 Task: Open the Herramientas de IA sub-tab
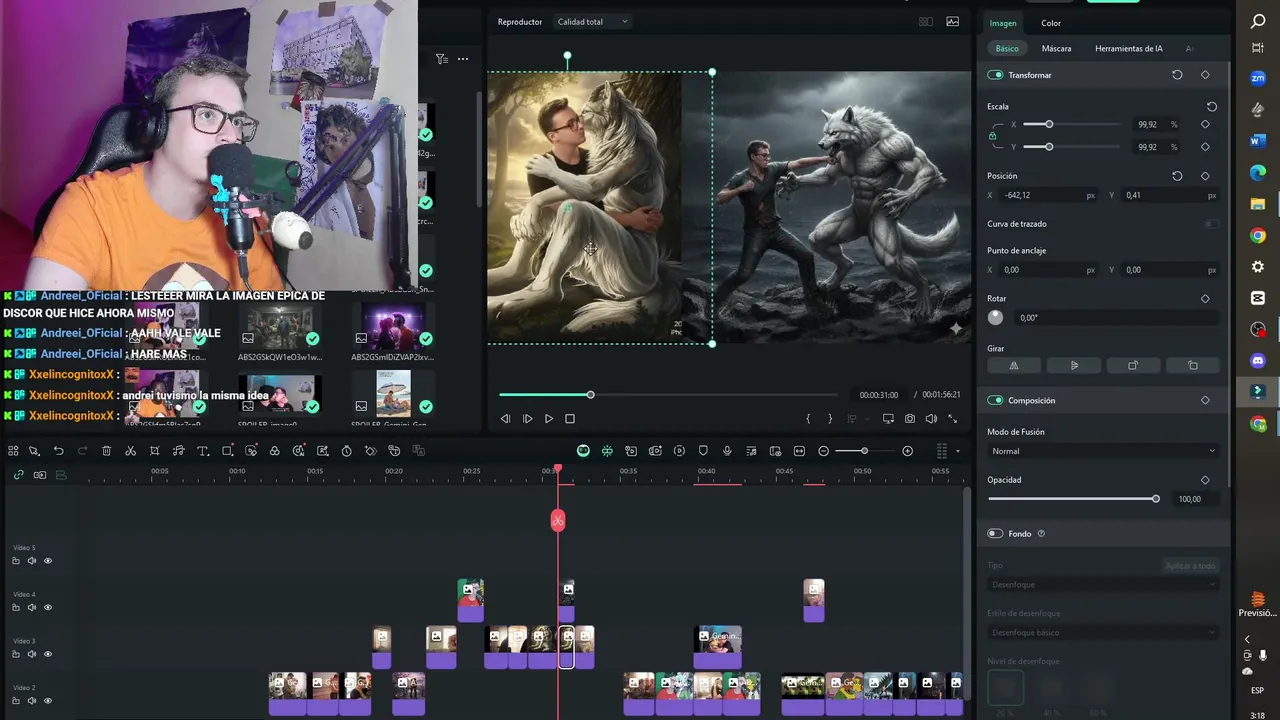click(1129, 48)
